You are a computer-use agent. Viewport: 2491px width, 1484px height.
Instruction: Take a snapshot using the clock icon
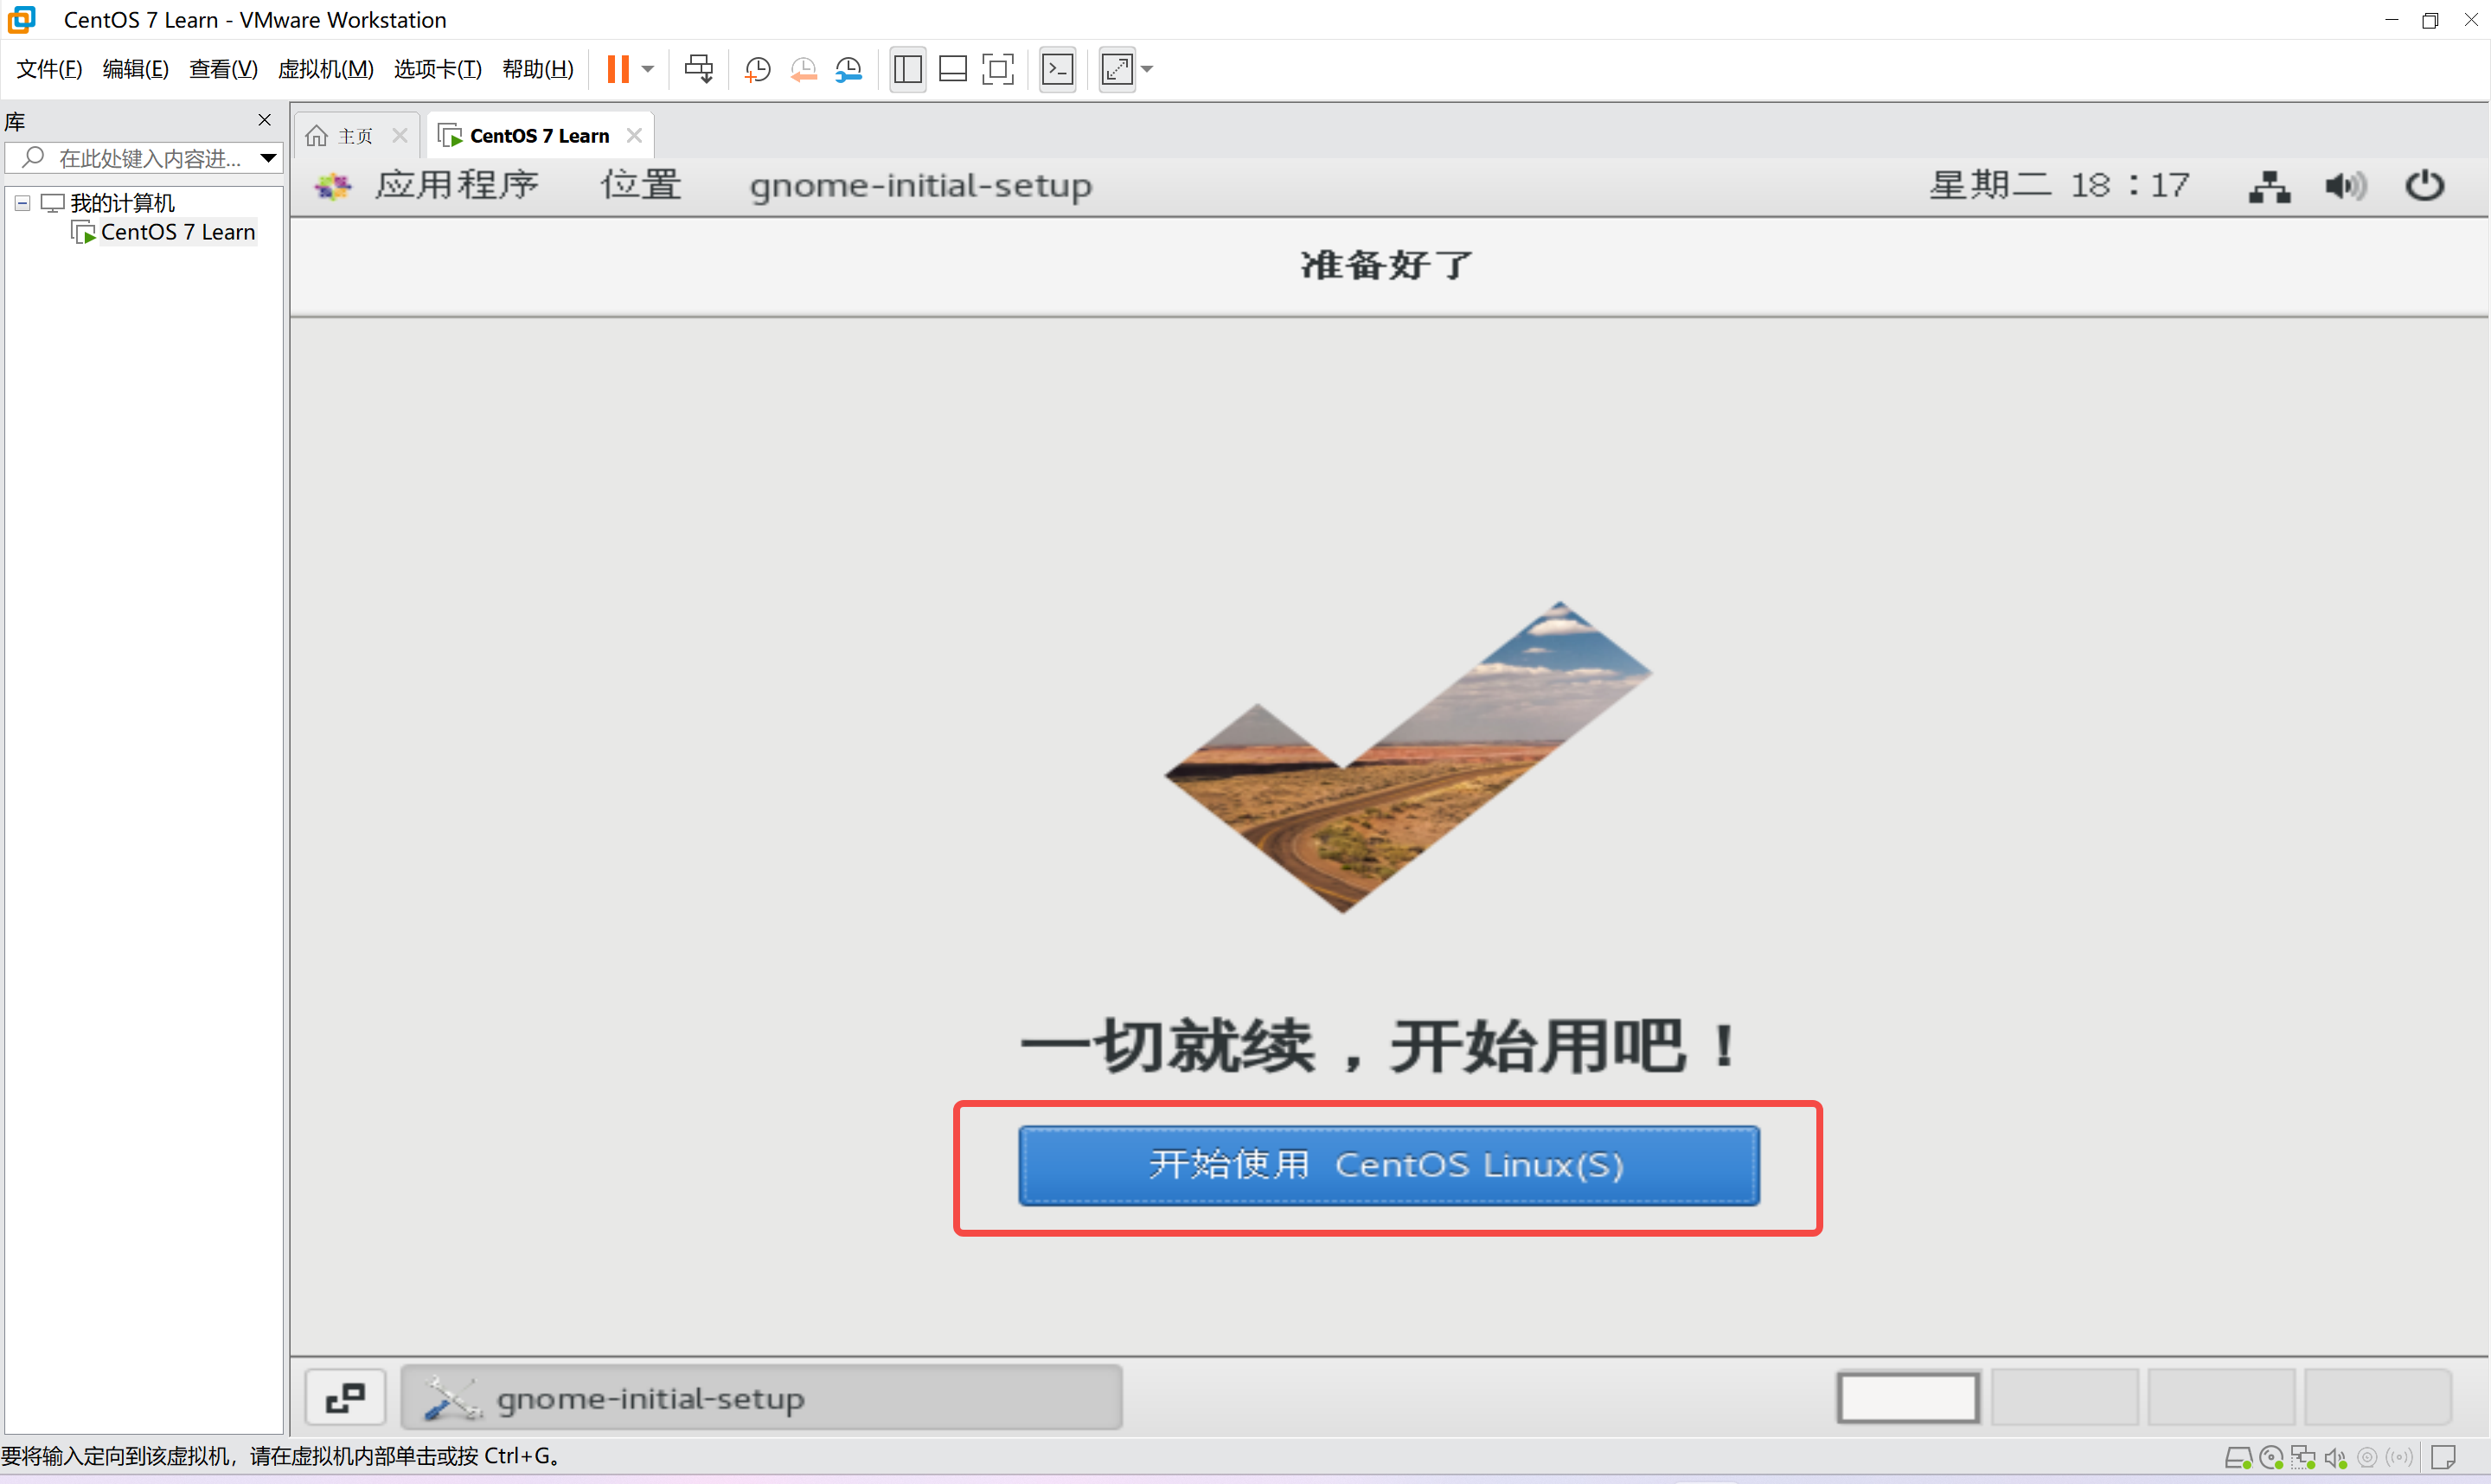point(757,69)
